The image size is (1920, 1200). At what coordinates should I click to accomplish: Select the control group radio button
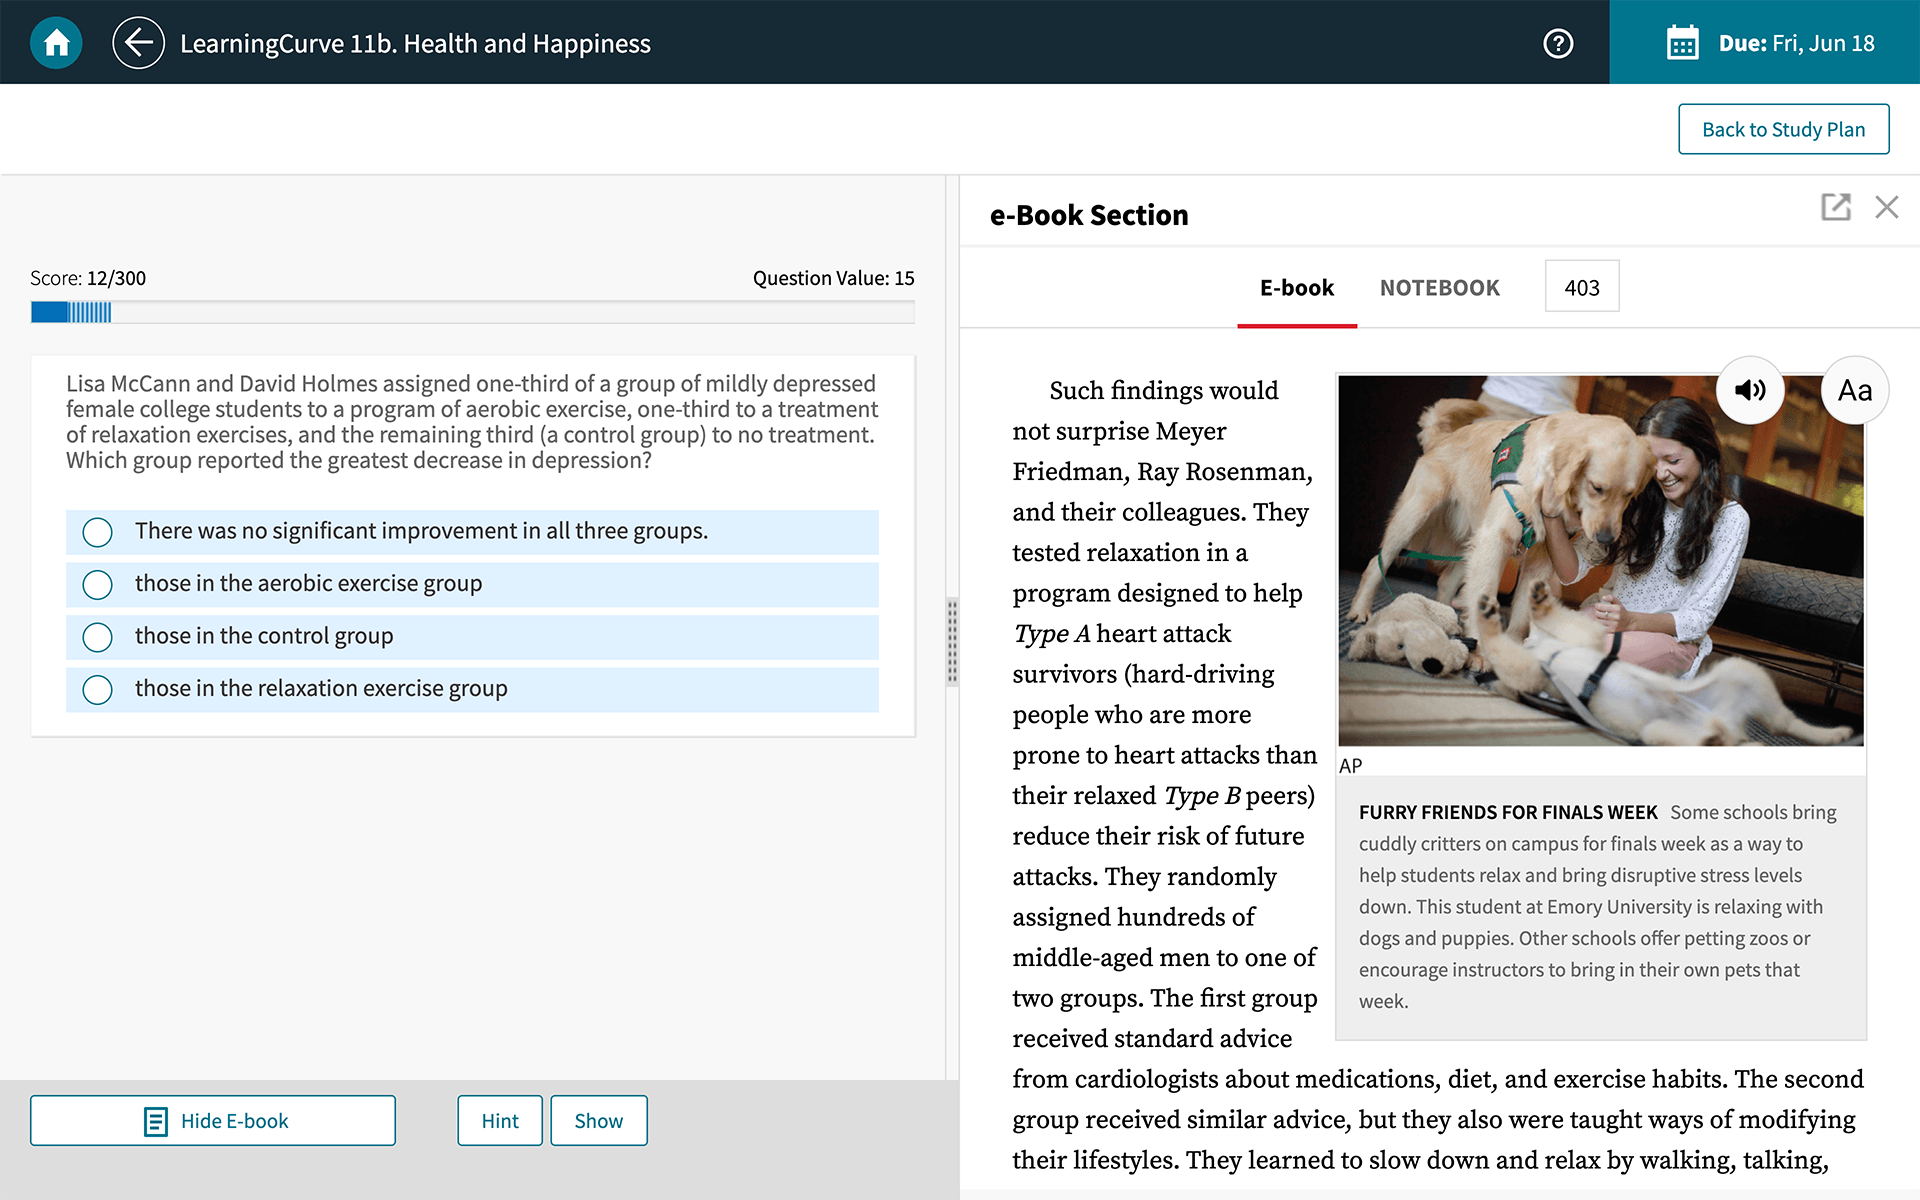(x=97, y=635)
